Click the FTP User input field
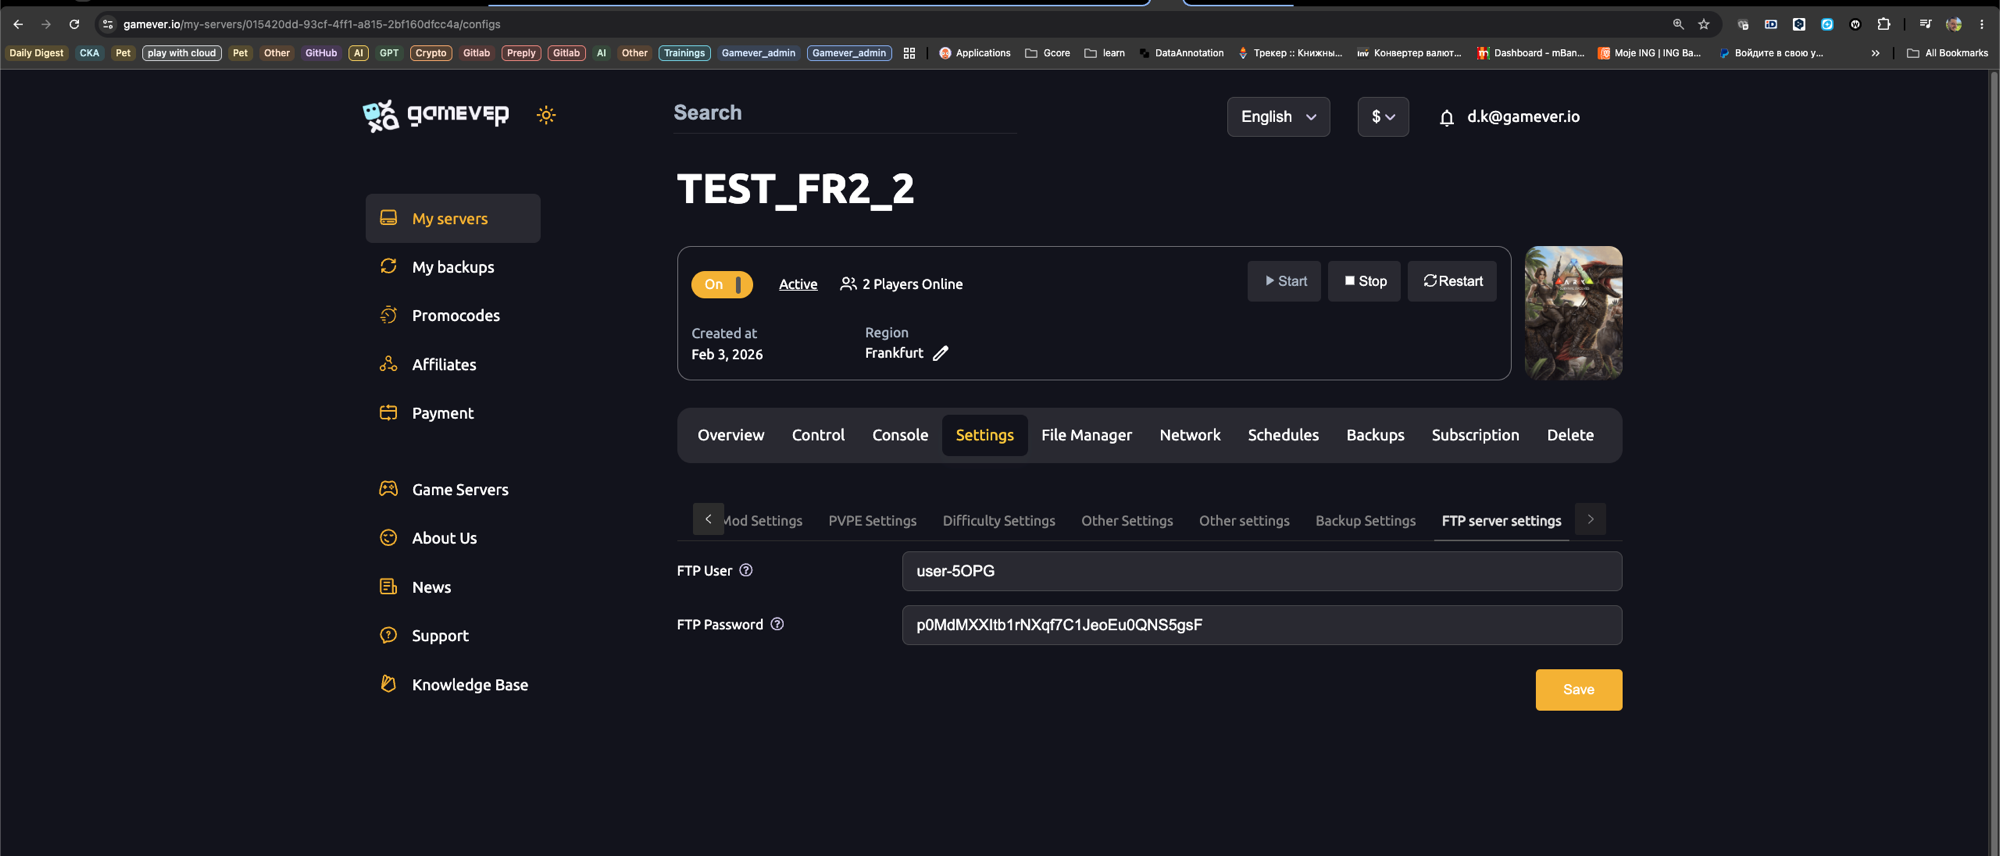This screenshot has height=856, width=2000. pos(1262,571)
